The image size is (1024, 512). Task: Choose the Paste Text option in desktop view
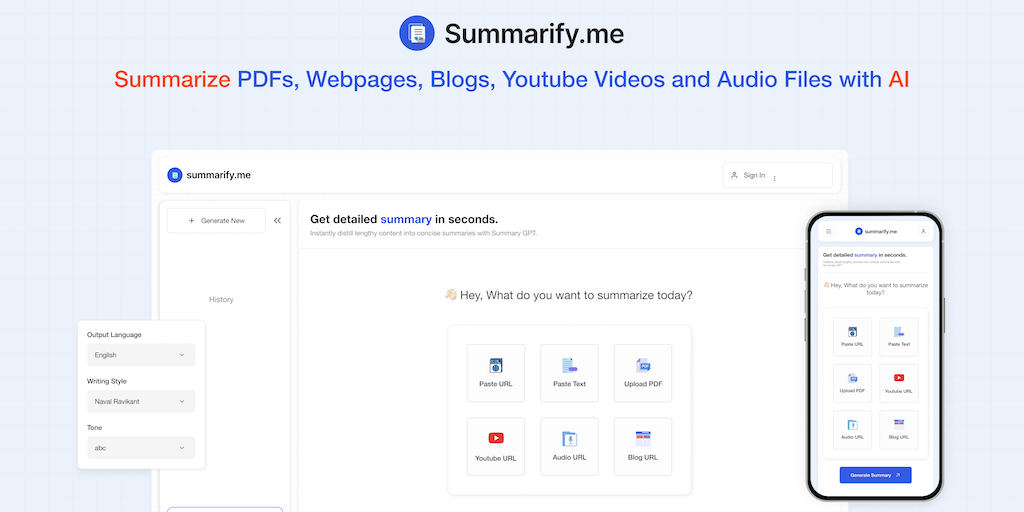tap(569, 373)
